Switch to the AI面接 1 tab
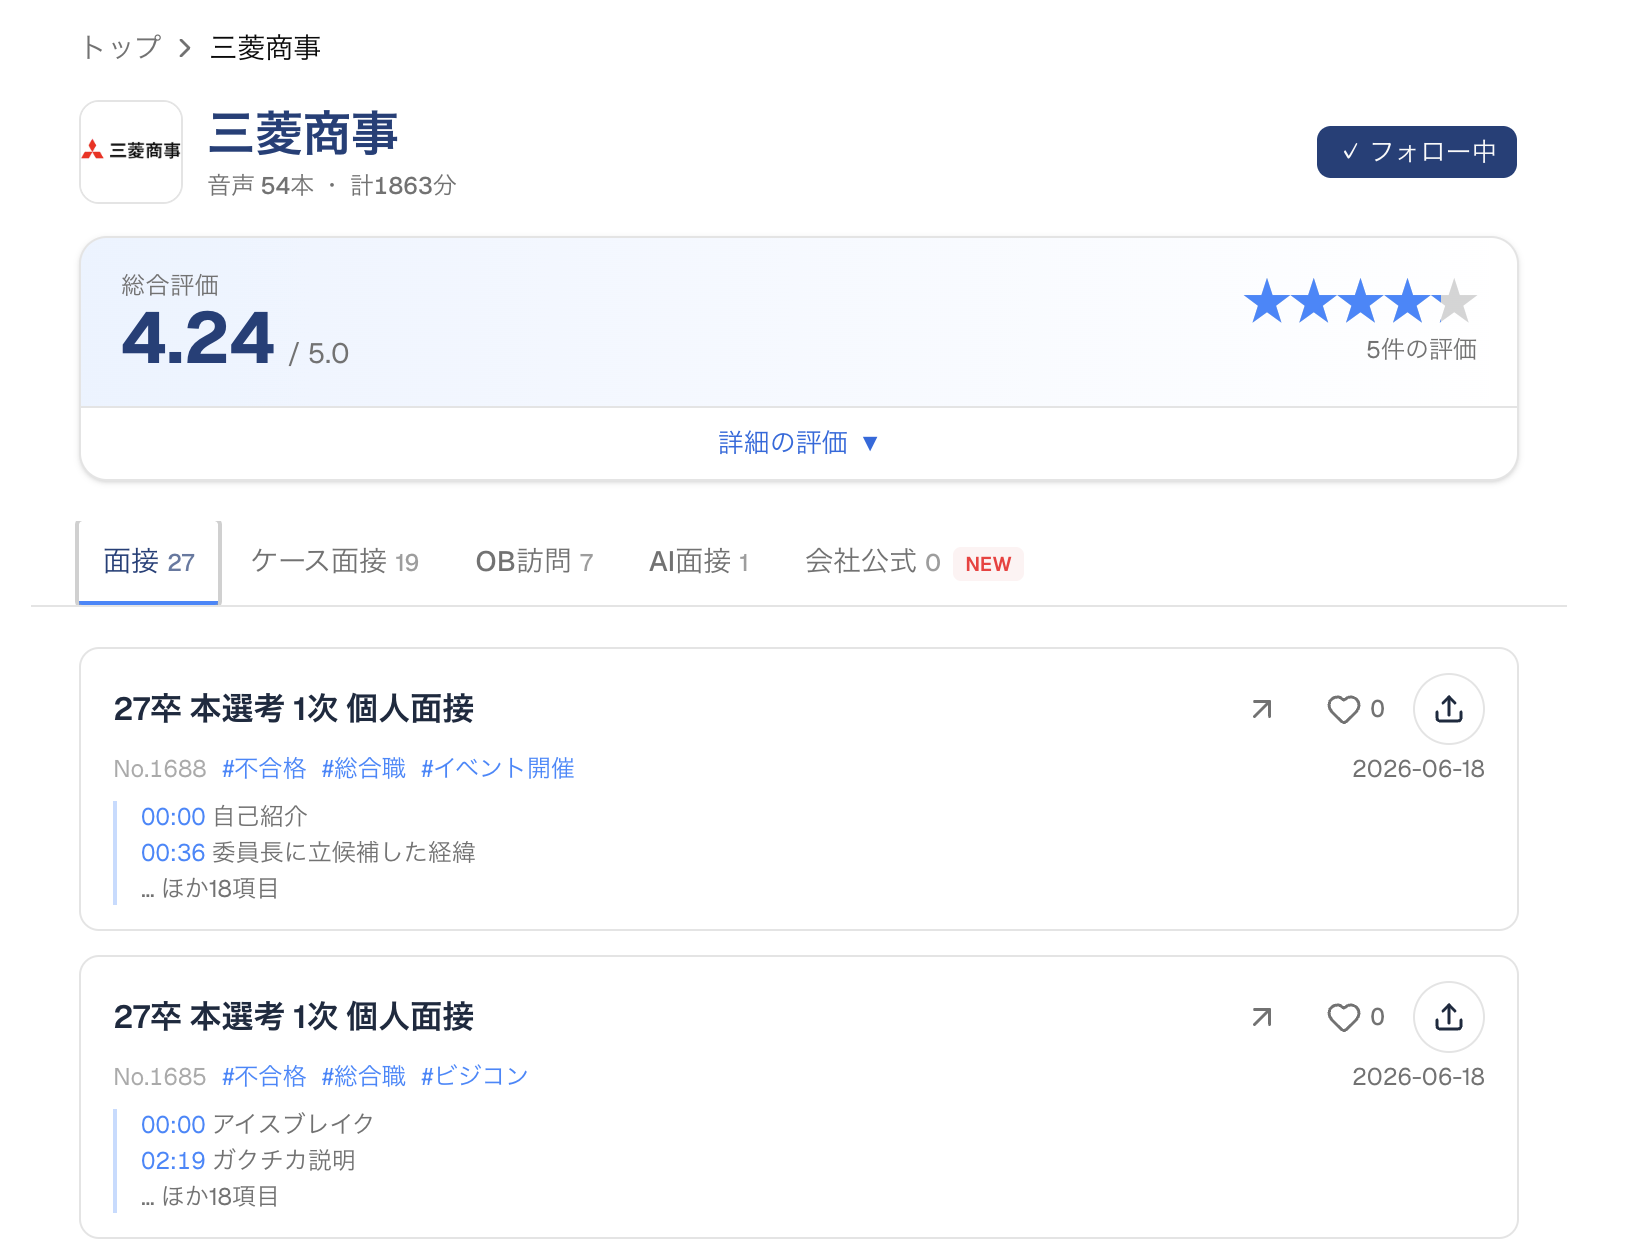Image resolution: width=1626 pixels, height=1258 pixels. pos(699,562)
